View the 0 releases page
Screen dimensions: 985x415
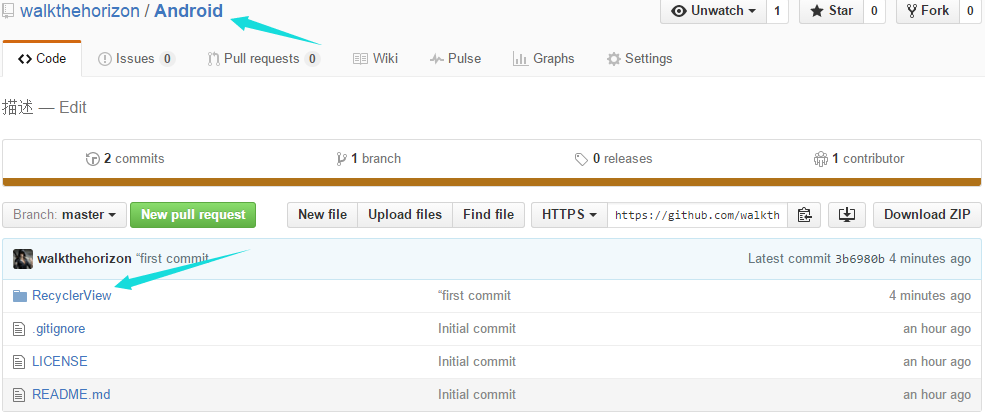click(x=614, y=159)
